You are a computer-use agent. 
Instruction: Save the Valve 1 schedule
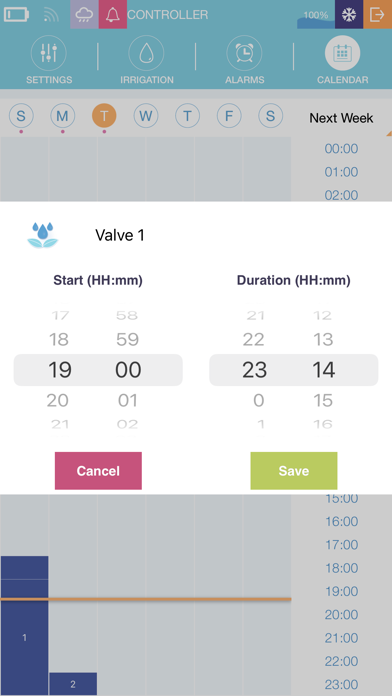pos(294,471)
